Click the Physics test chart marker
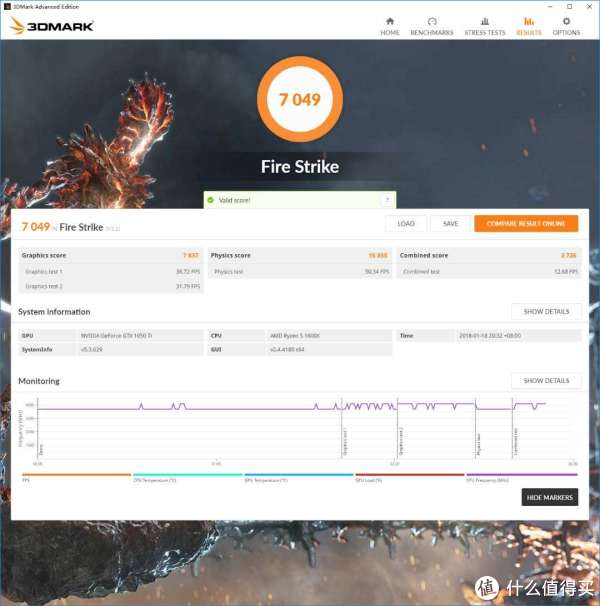 (478, 444)
